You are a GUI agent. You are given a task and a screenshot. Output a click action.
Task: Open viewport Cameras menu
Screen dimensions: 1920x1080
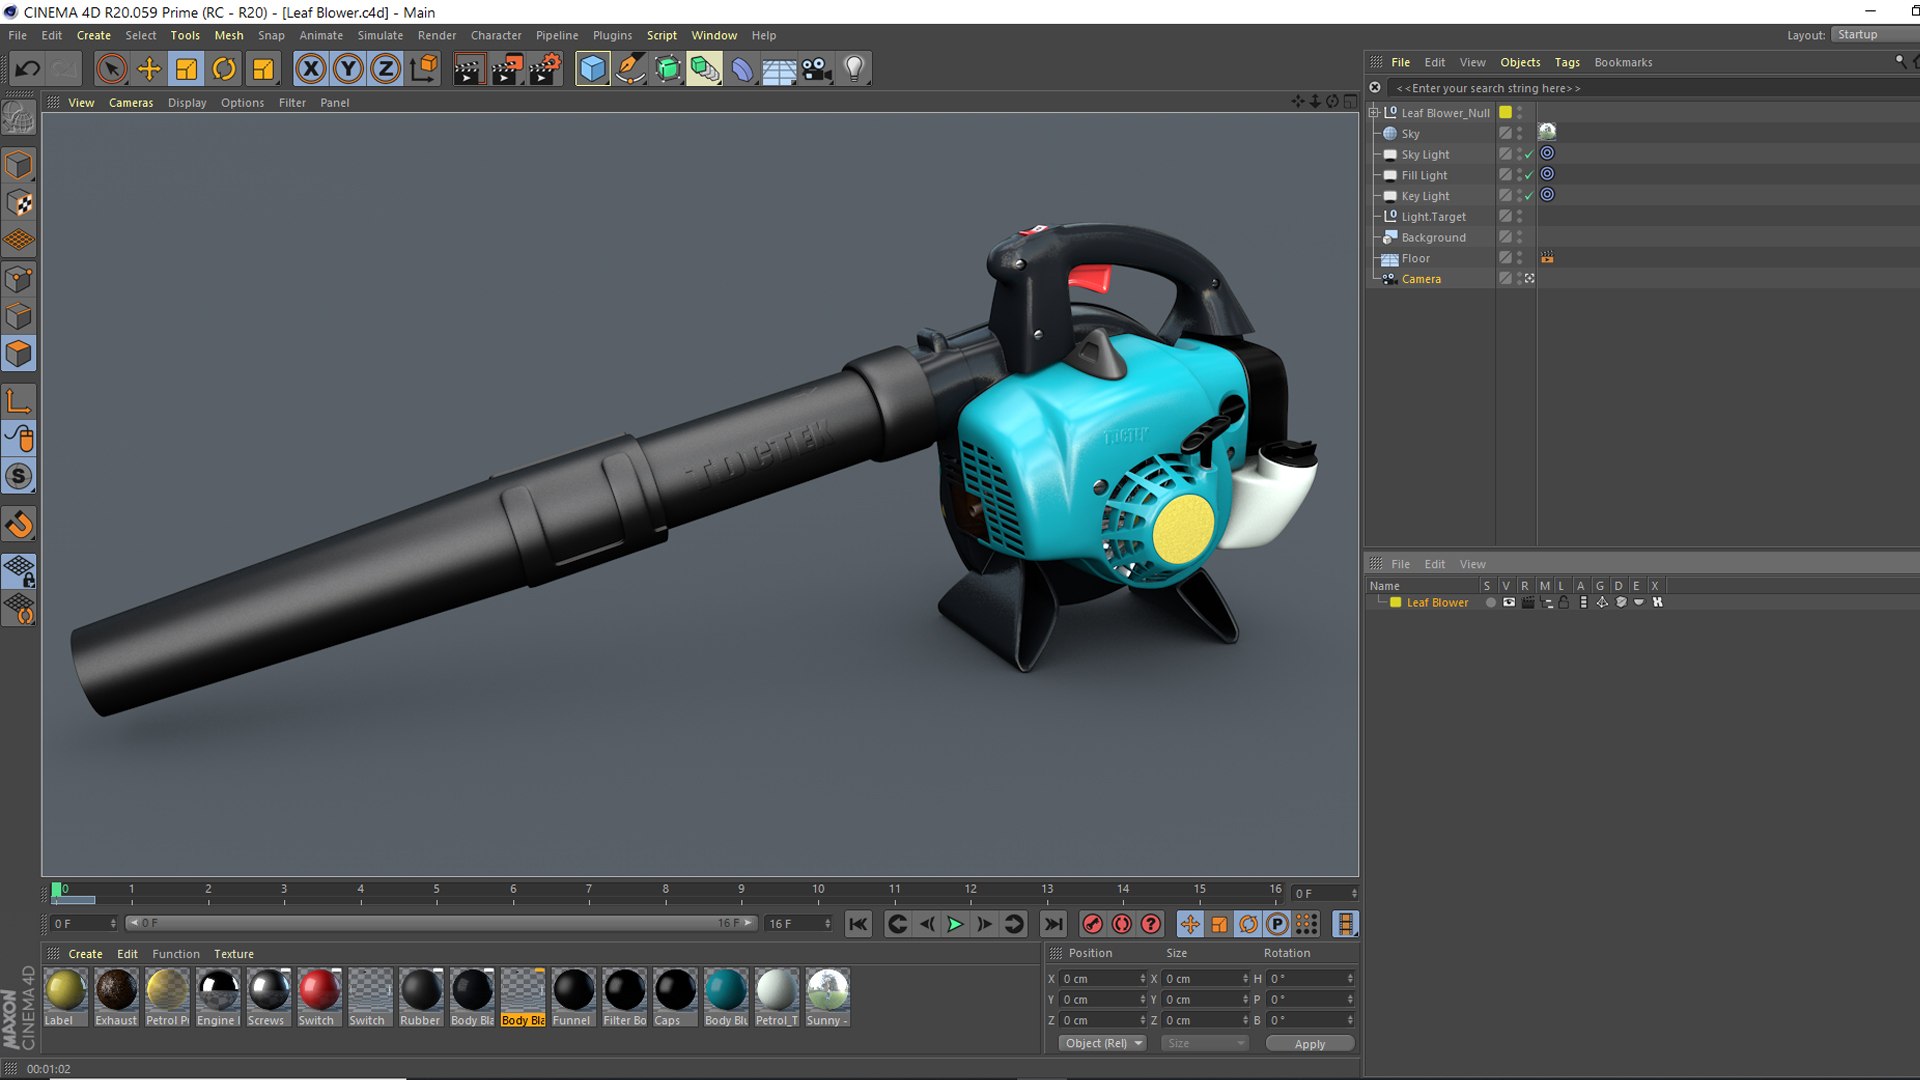point(131,103)
